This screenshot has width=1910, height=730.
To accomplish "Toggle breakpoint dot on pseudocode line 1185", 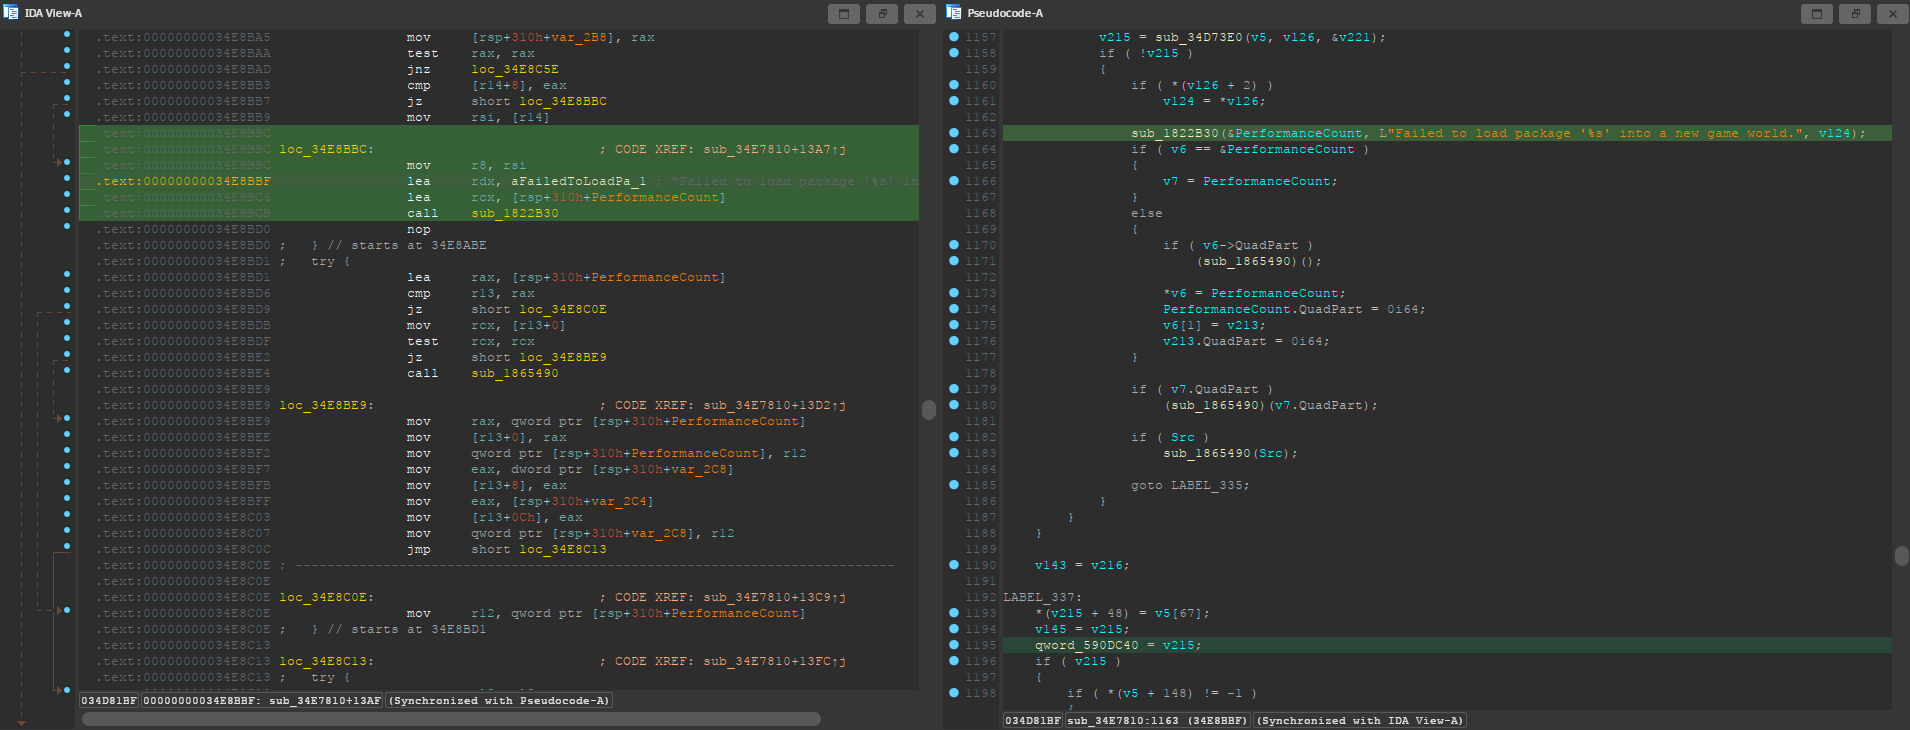I will (x=954, y=485).
